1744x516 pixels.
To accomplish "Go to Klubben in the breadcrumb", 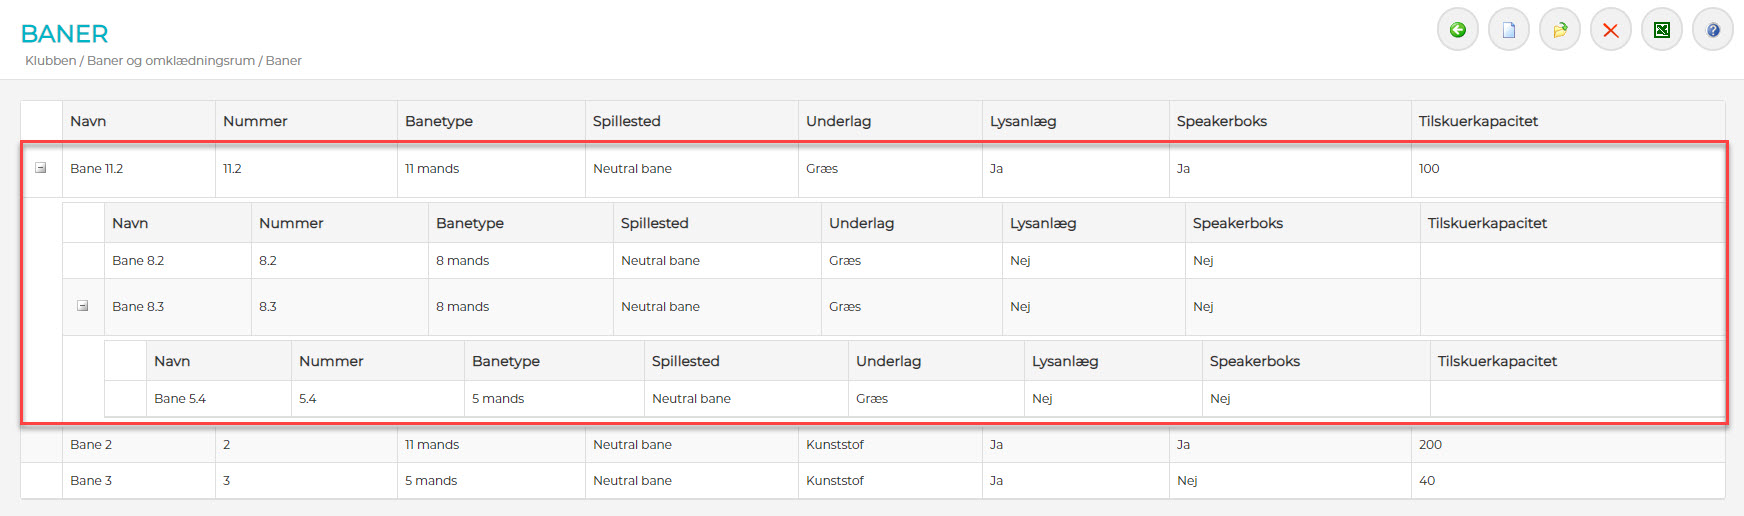I will pos(50,61).
